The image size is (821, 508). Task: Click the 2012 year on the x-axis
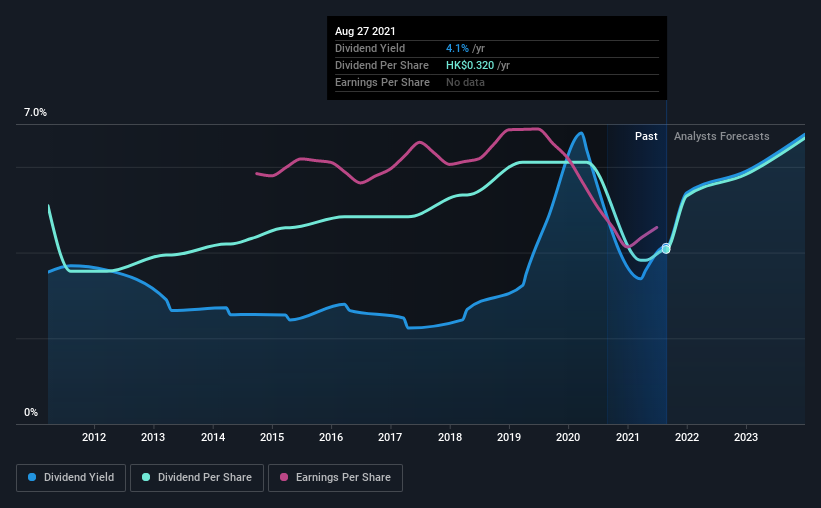(94, 437)
